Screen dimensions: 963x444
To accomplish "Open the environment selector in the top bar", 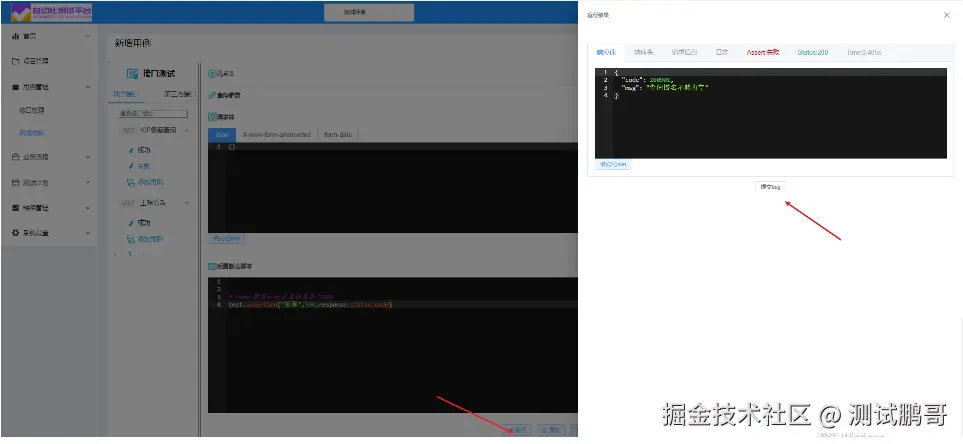I will tap(368, 12).
